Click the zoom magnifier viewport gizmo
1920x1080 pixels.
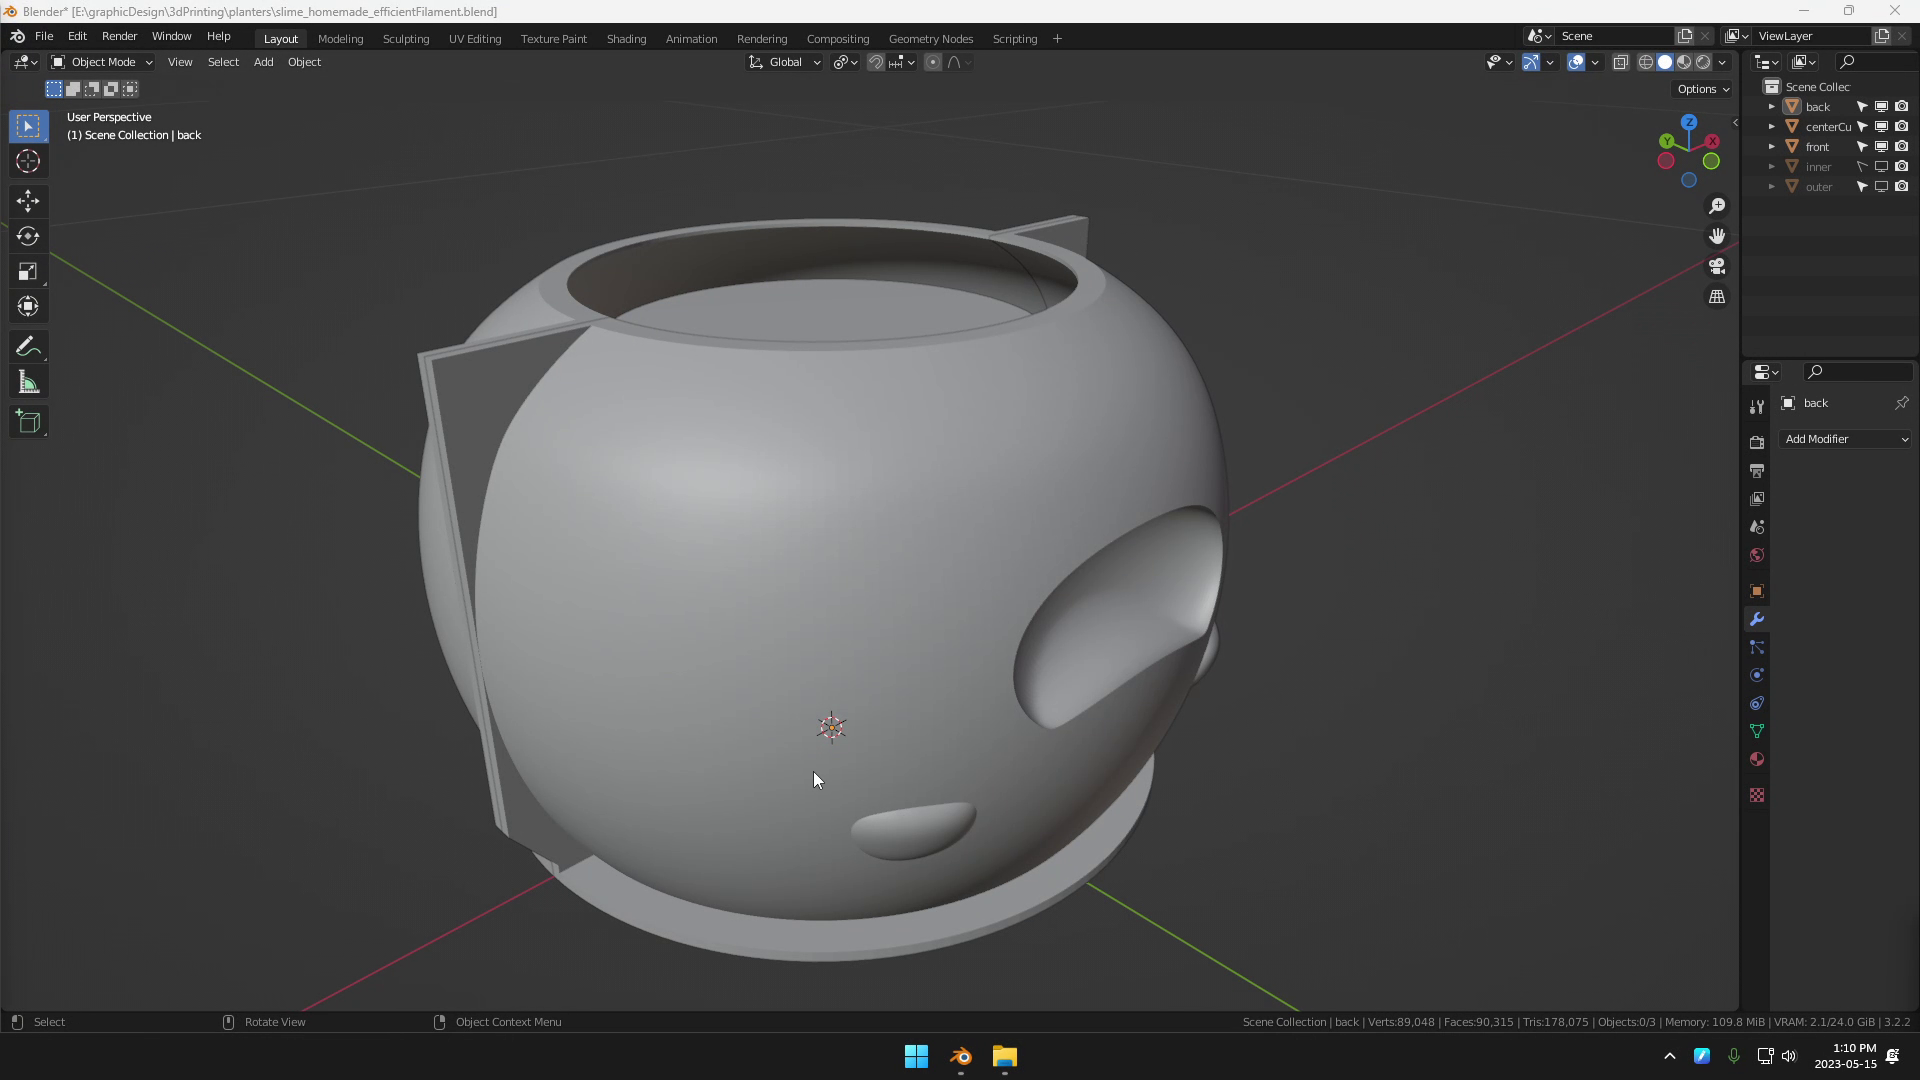[x=1717, y=206]
